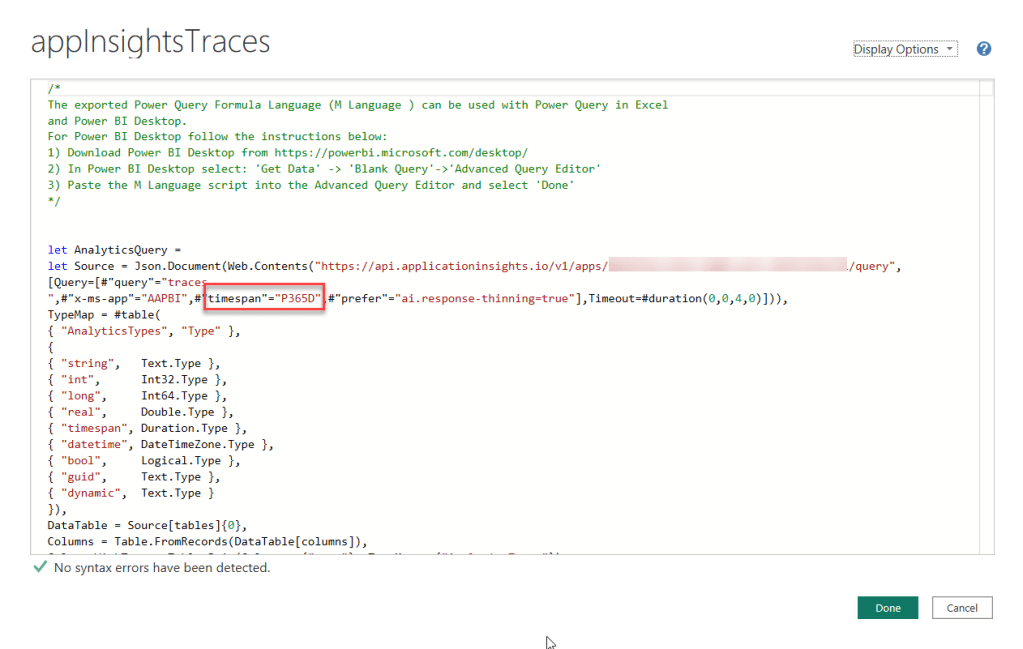Click the api.applicationinsights.io URL string

click(460, 266)
